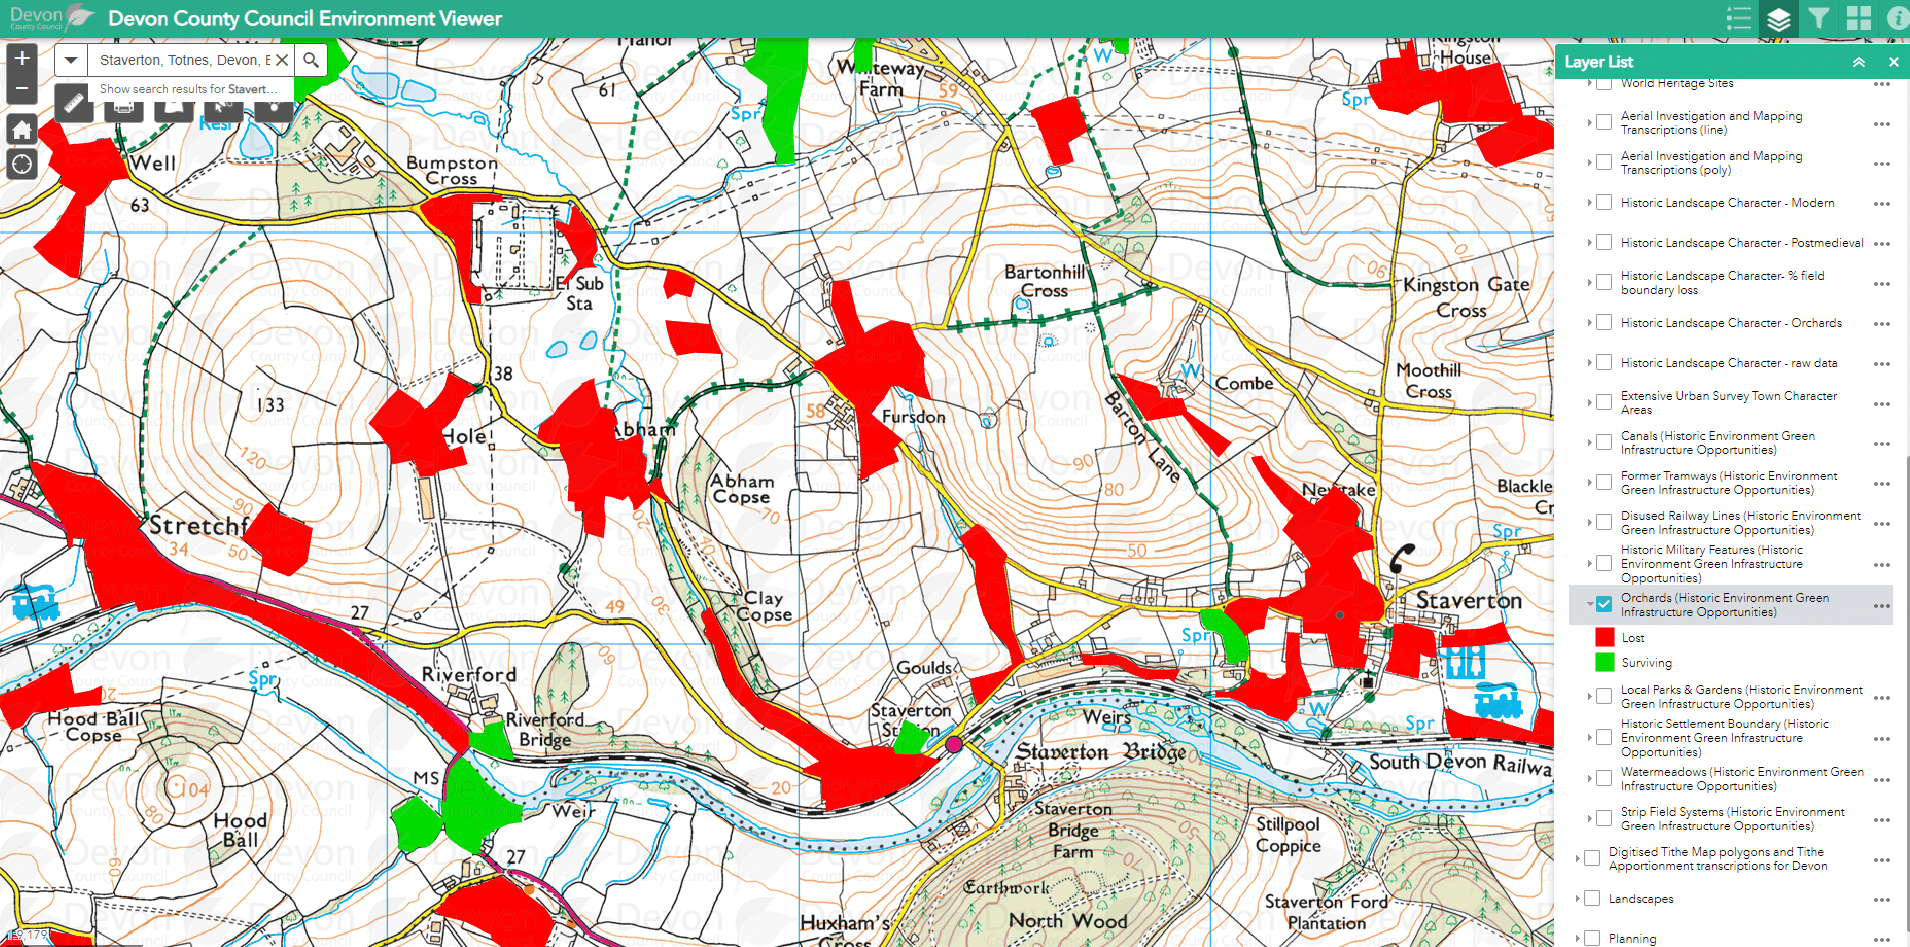
Task: Zoom in with the plus button
Action: click(22, 58)
